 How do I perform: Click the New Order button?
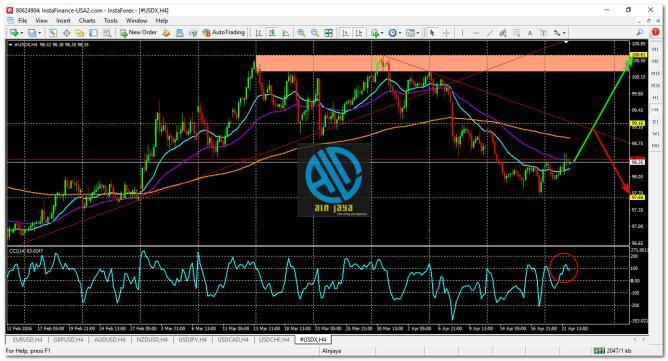pos(138,32)
